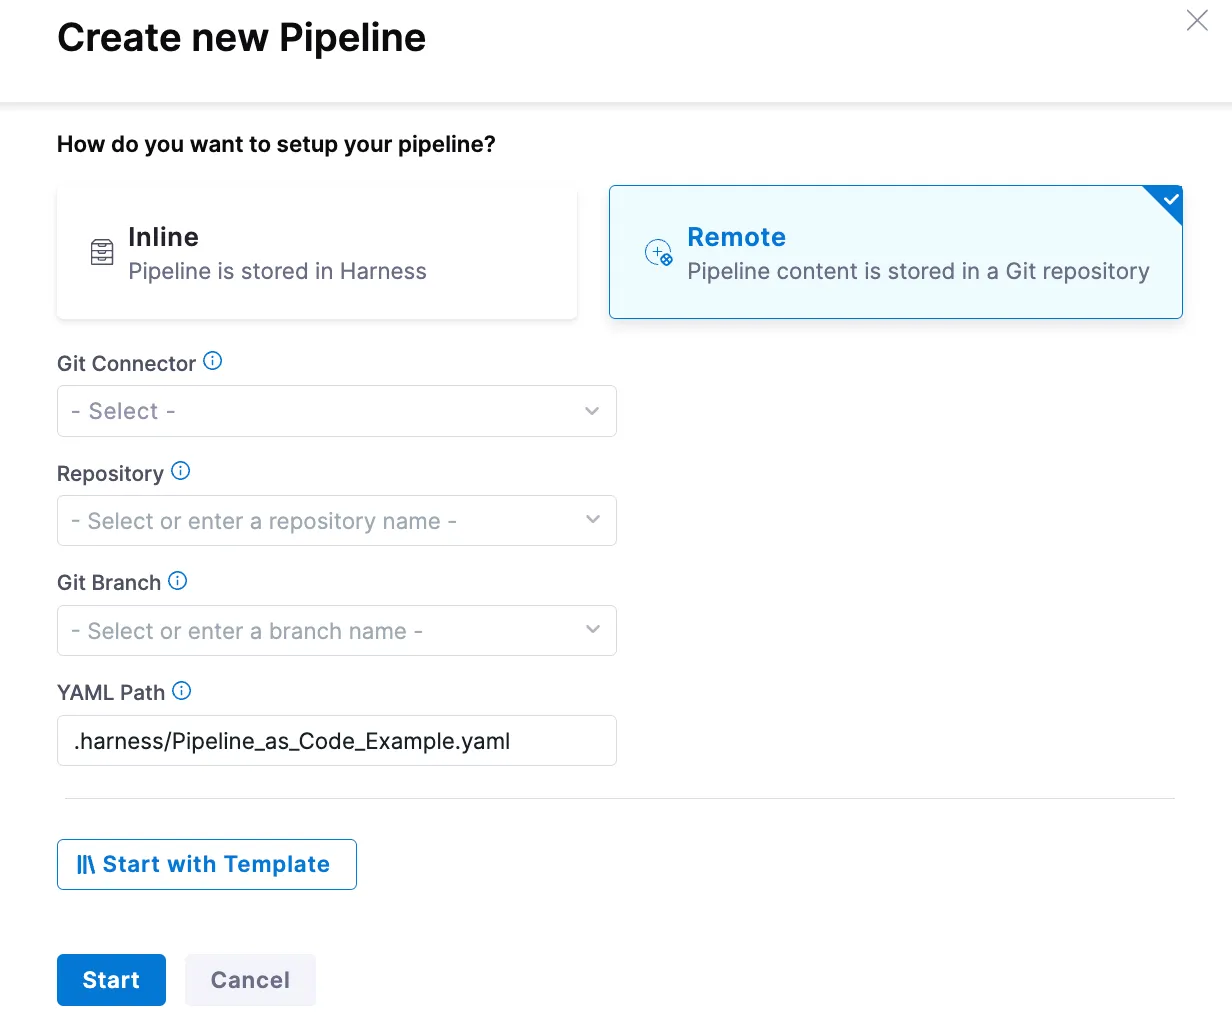
Task: Expand the Repository selection dropdown
Action: pyautogui.click(x=337, y=521)
